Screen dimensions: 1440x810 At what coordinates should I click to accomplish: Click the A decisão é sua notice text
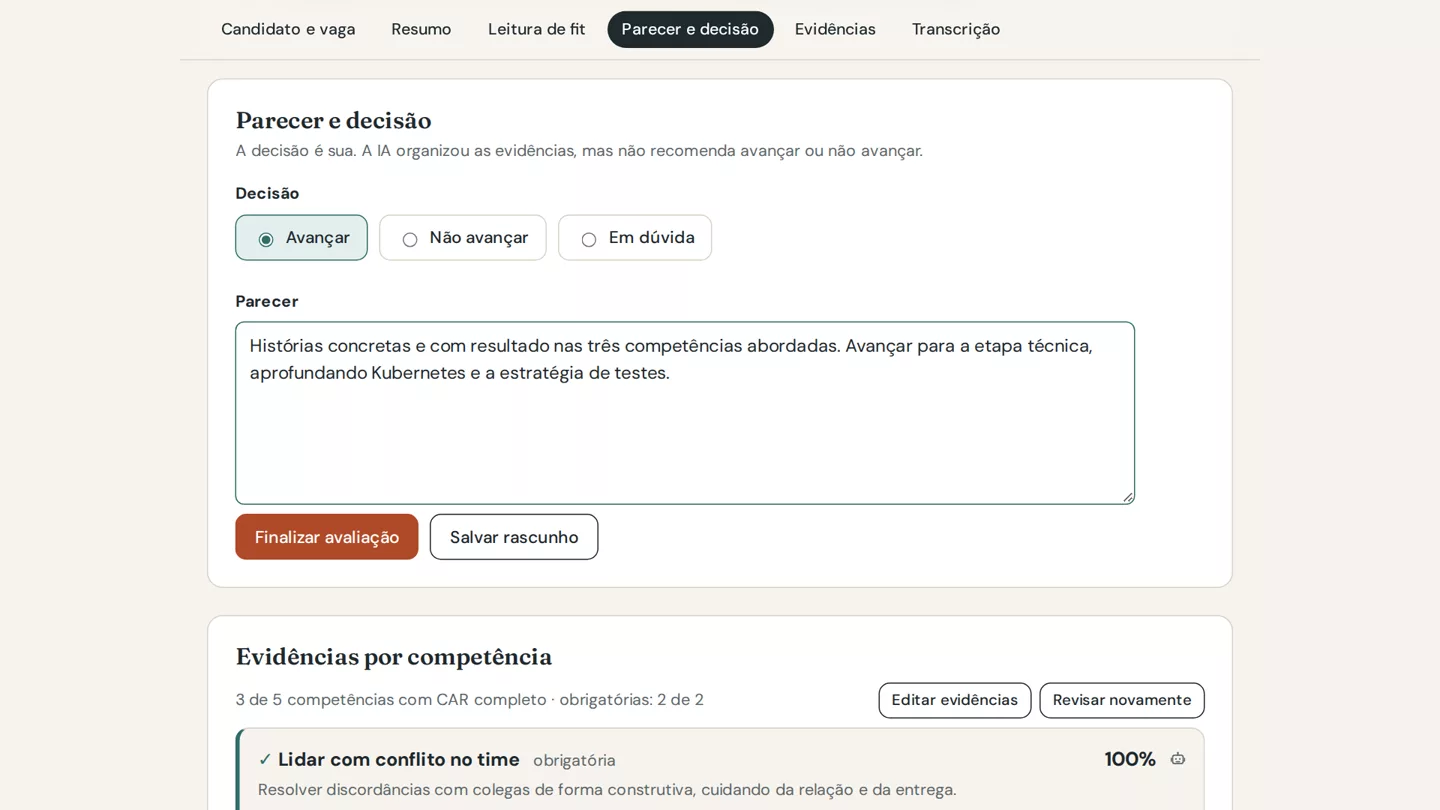click(579, 151)
